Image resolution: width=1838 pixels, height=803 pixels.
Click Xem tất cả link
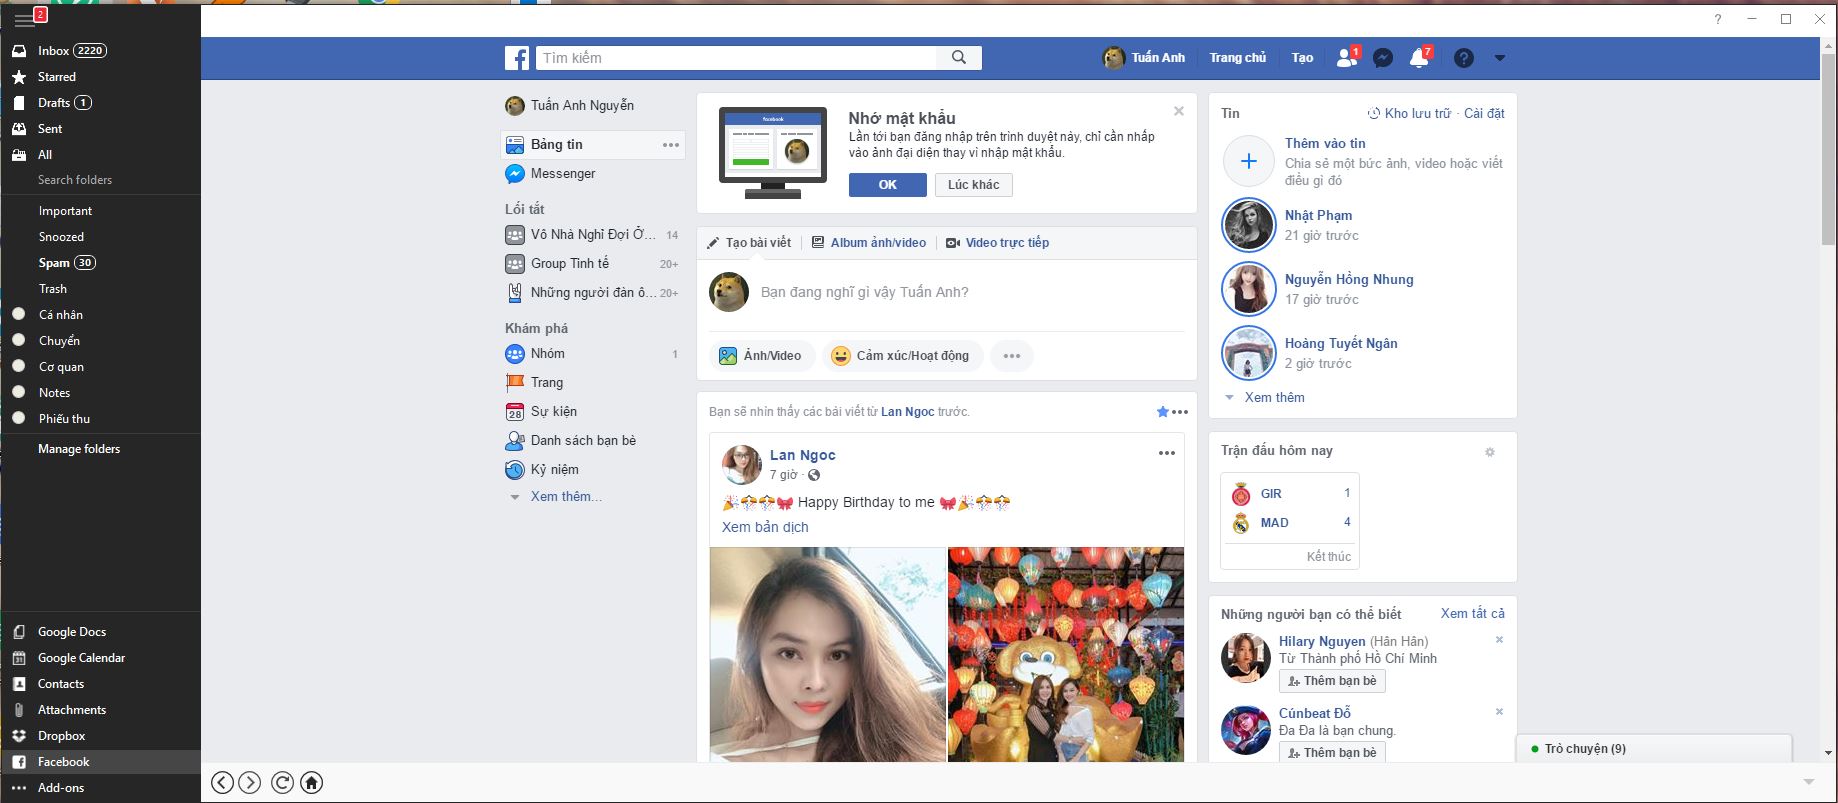click(x=1472, y=614)
